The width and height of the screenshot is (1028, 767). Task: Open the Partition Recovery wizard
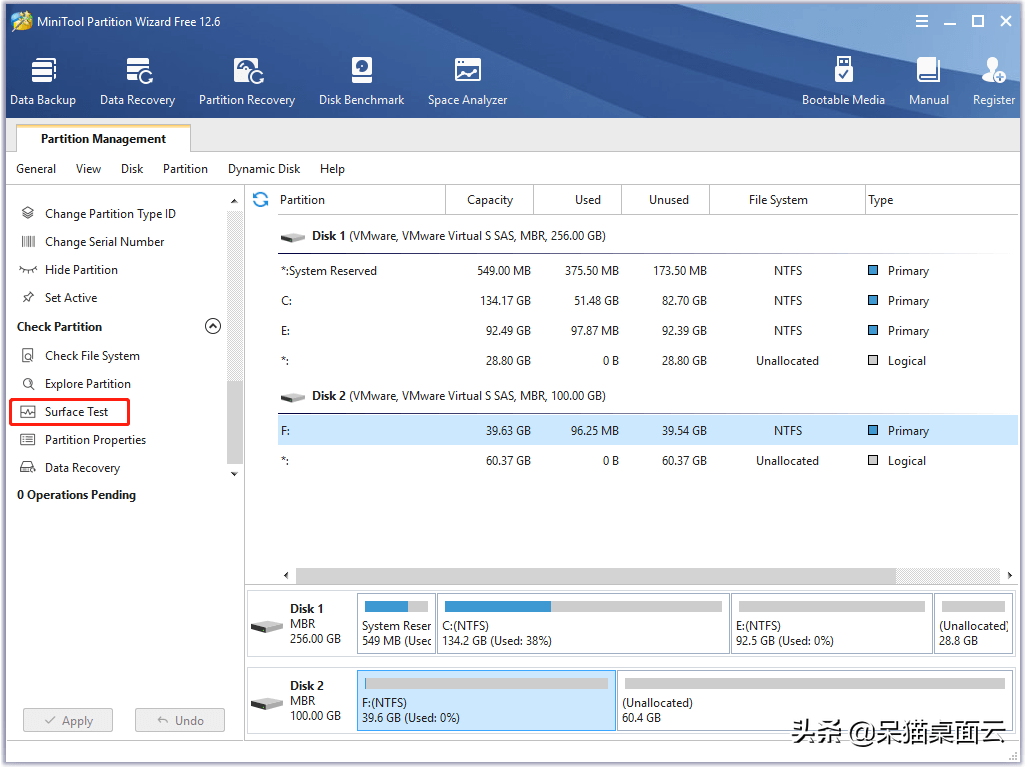[x=247, y=81]
